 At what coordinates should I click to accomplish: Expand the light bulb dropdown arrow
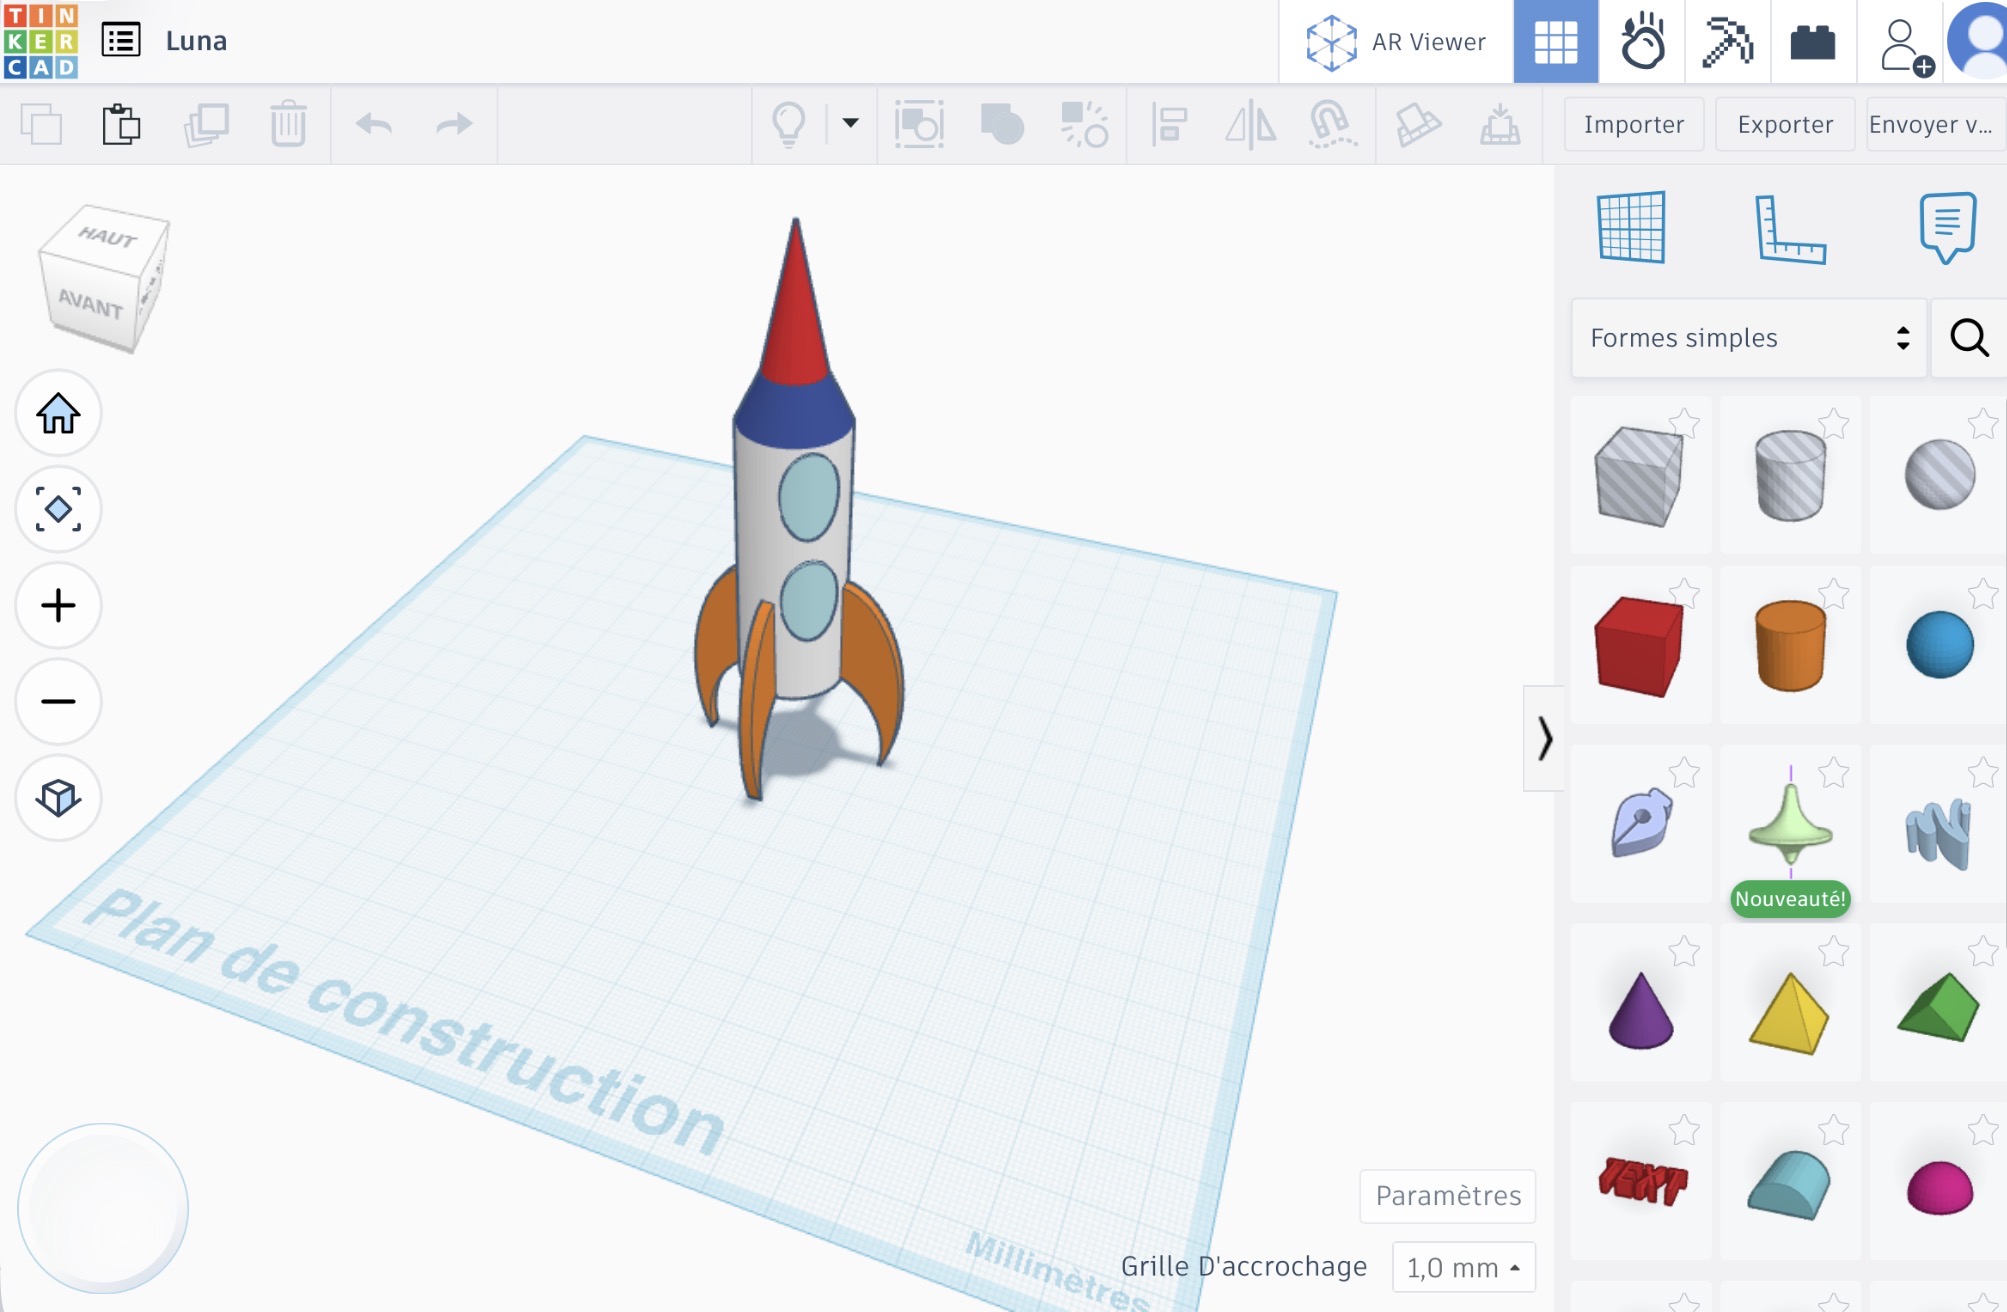(x=849, y=124)
